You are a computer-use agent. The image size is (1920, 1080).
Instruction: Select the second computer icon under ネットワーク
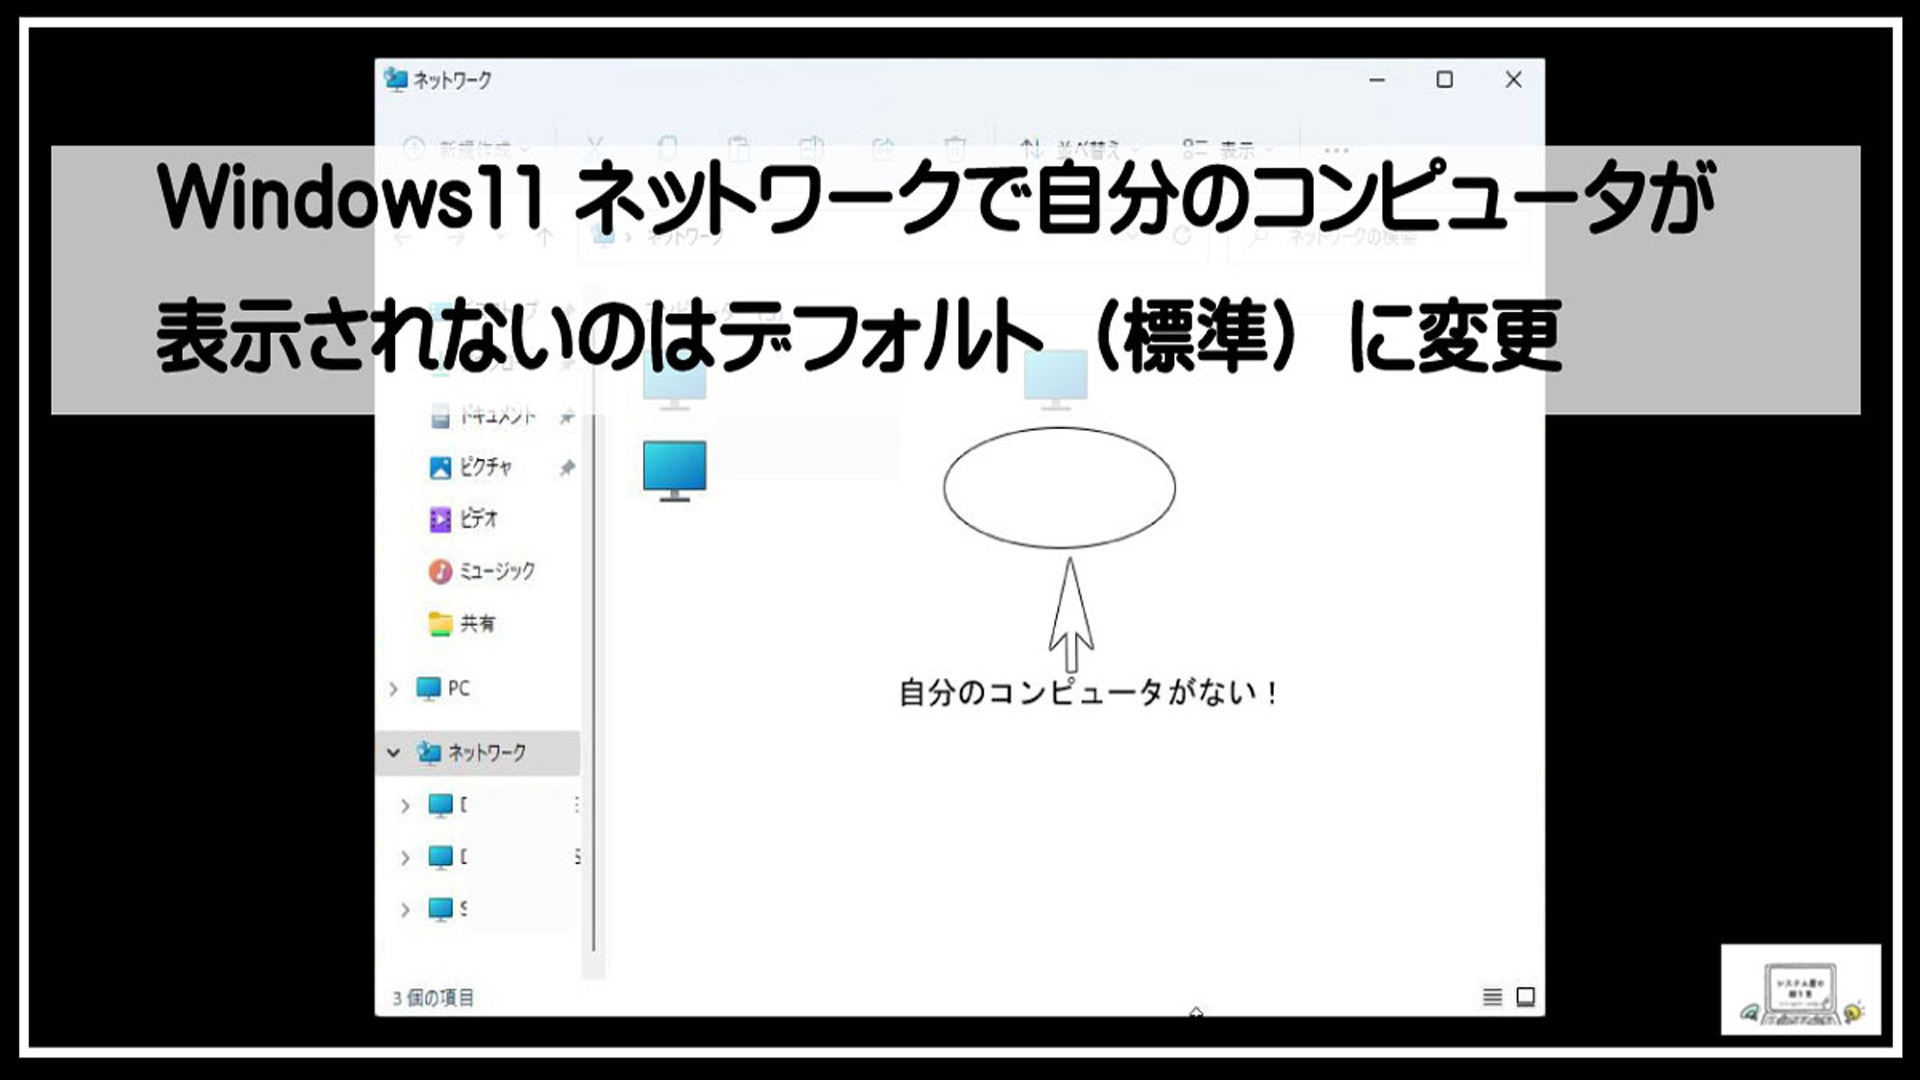click(x=441, y=857)
